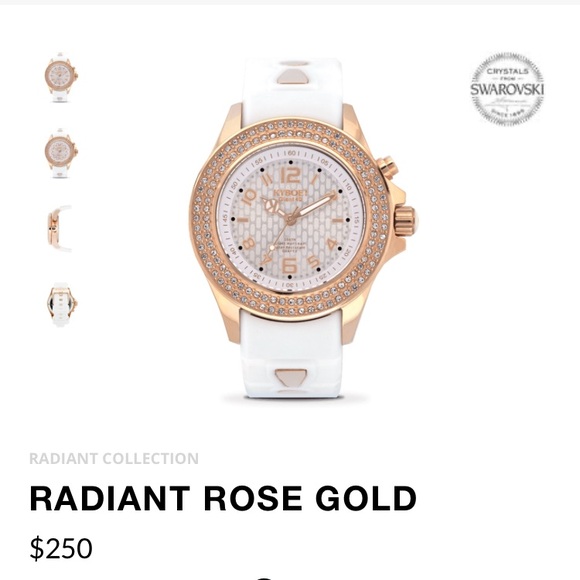580x580 pixels.
Task: Open the Radiant Collection link
Action: coord(114,459)
